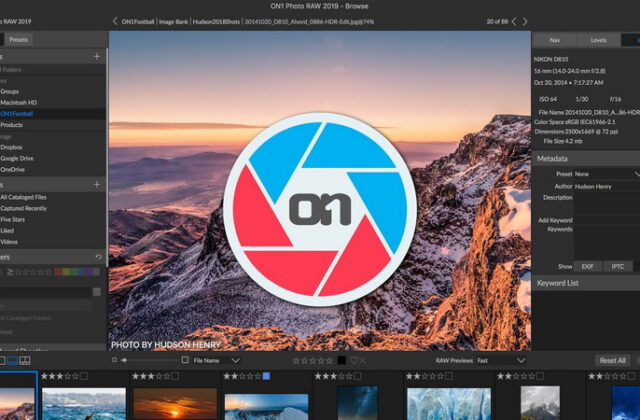Viewport: 640px width, 420px height.
Task: Click the Add Keyword input field
Action: [607, 220]
